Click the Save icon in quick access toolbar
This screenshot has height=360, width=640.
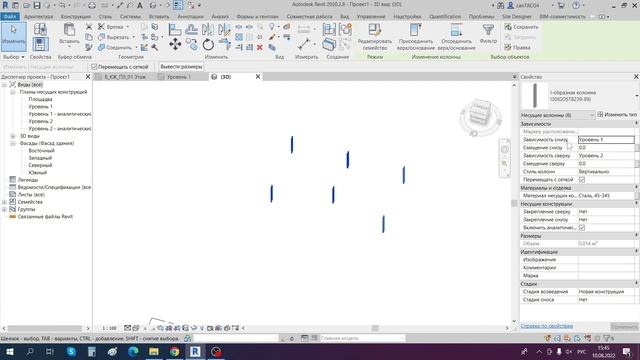[x=37, y=5]
